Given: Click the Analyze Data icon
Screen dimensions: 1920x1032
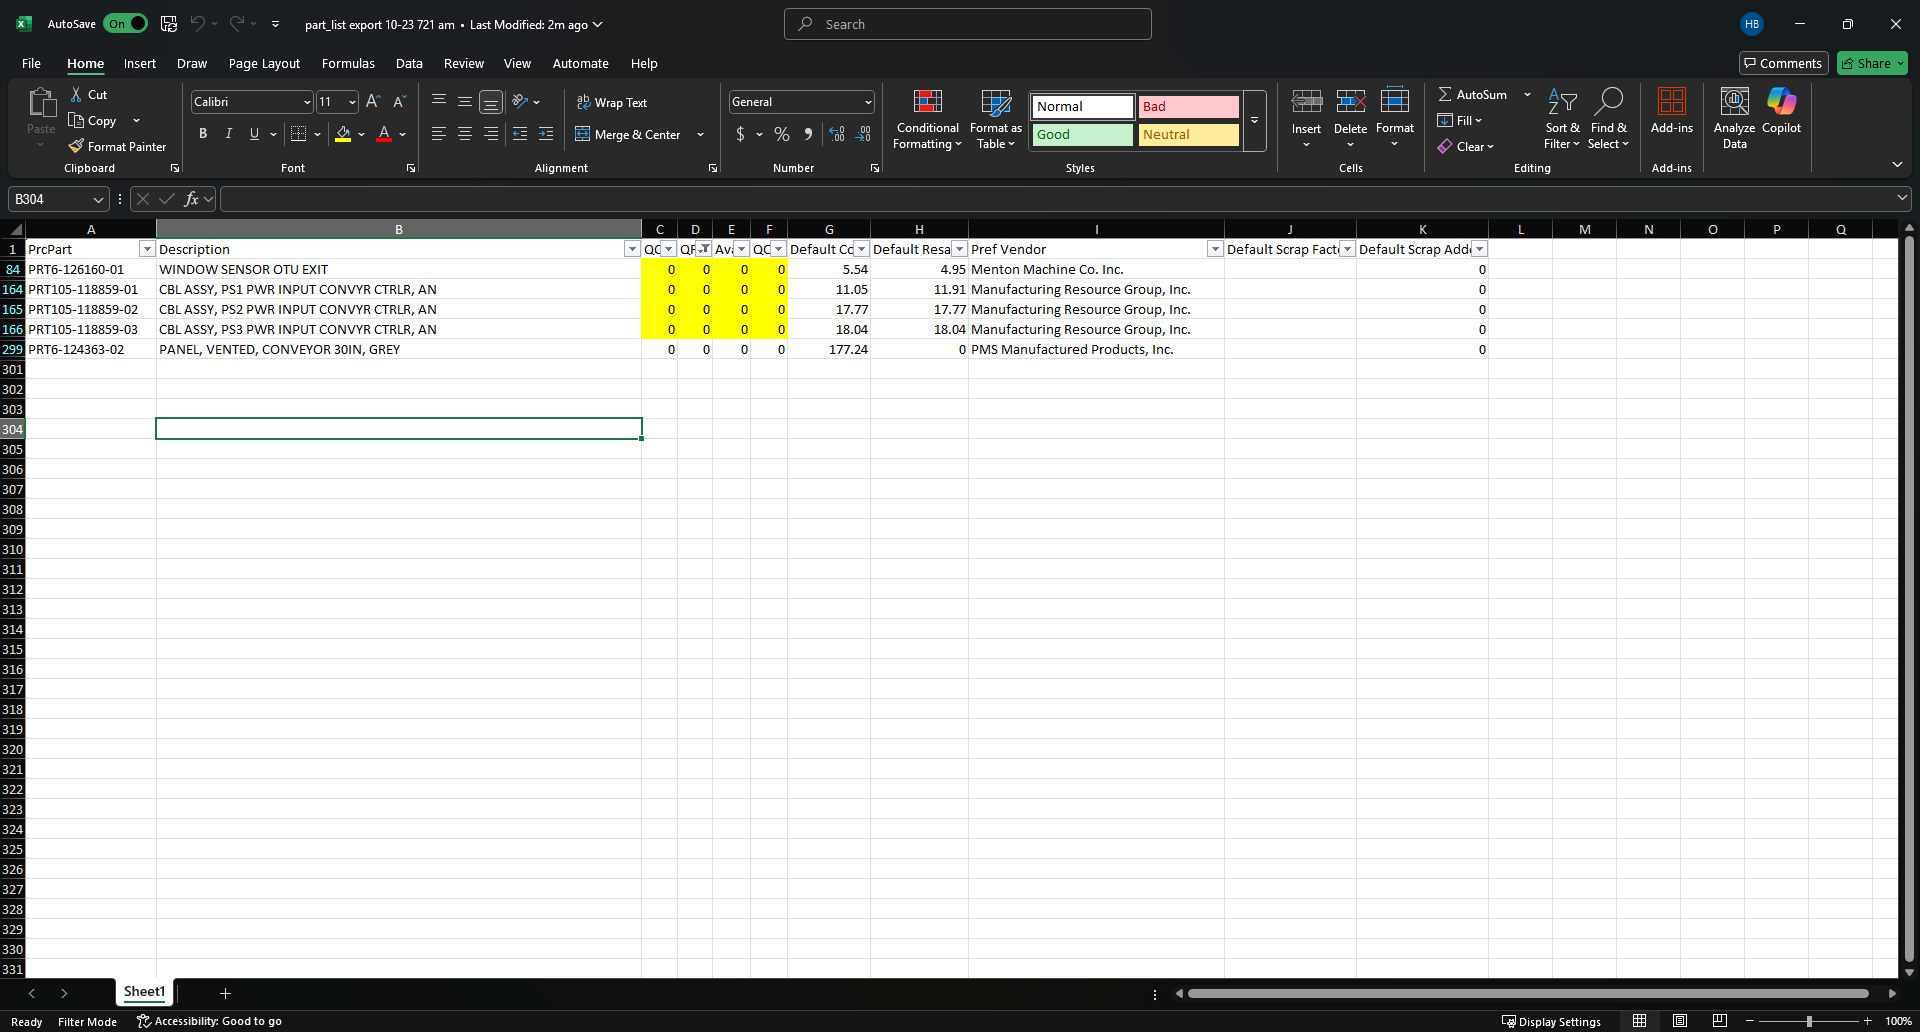Looking at the screenshot, I should coord(1734,102).
